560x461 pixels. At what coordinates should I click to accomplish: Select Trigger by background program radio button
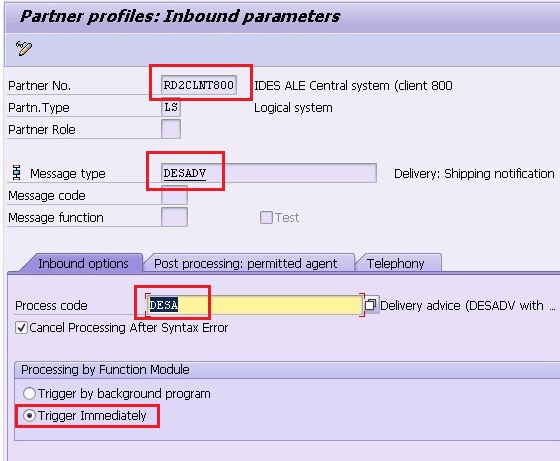[x=29, y=394]
